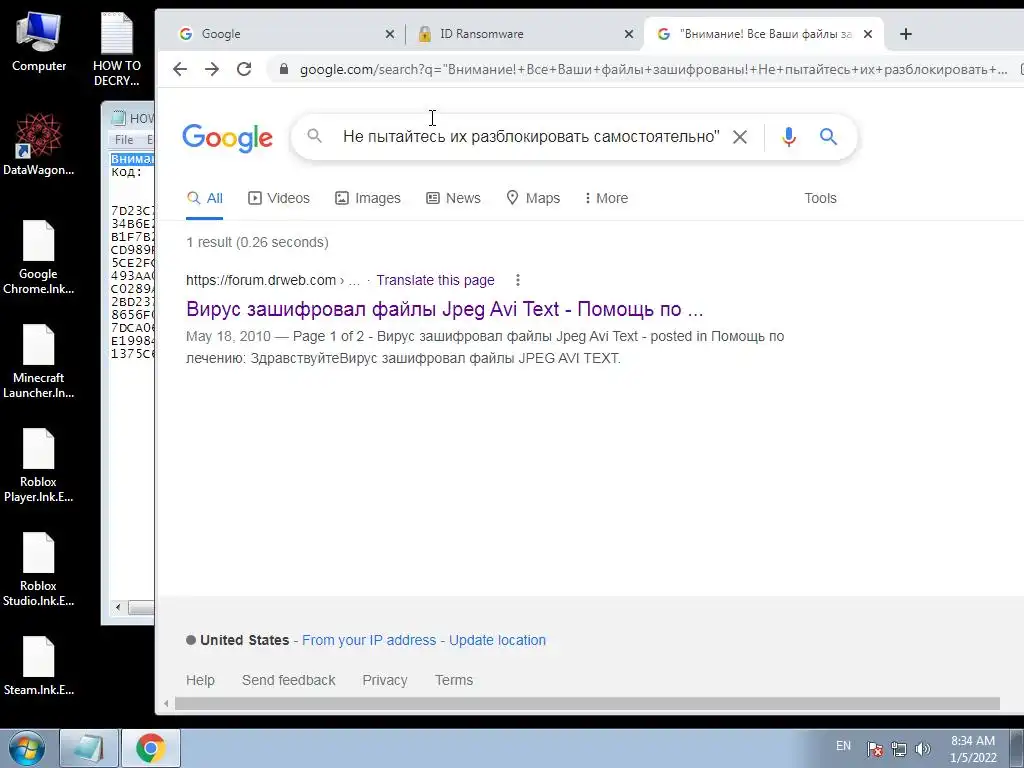This screenshot has height=768, width=1024.
Task: Click the left arrow of Chrome's horizontal scrollbar
Action: coord(166,703)
